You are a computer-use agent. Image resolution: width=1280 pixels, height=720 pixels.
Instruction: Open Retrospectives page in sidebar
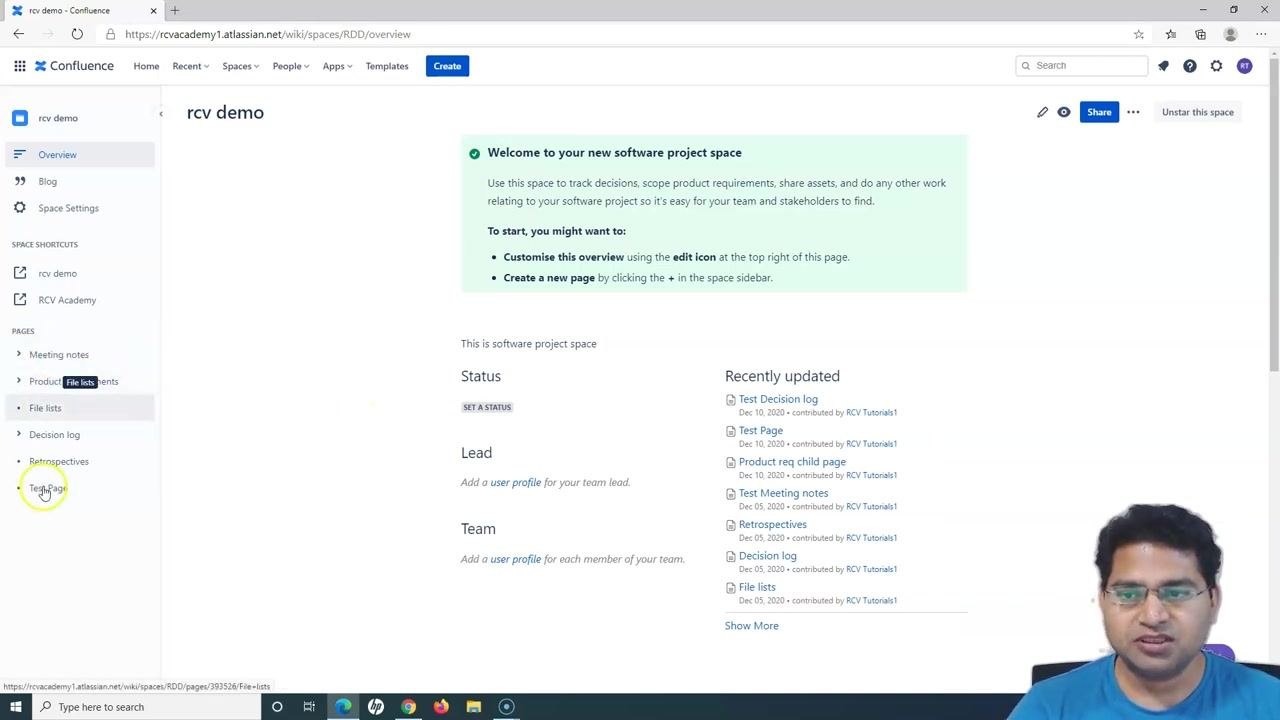pos(59,461)
